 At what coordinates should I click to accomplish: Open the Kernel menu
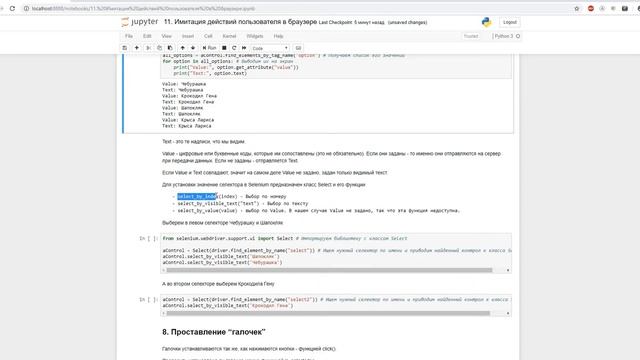pos(229,36)
